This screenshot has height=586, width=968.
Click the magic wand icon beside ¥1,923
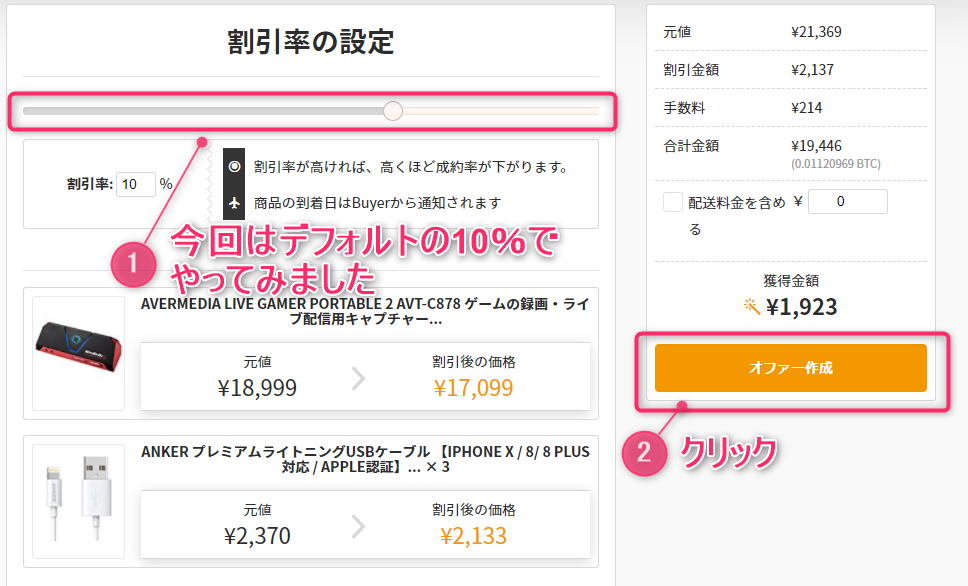pos(752,306)
